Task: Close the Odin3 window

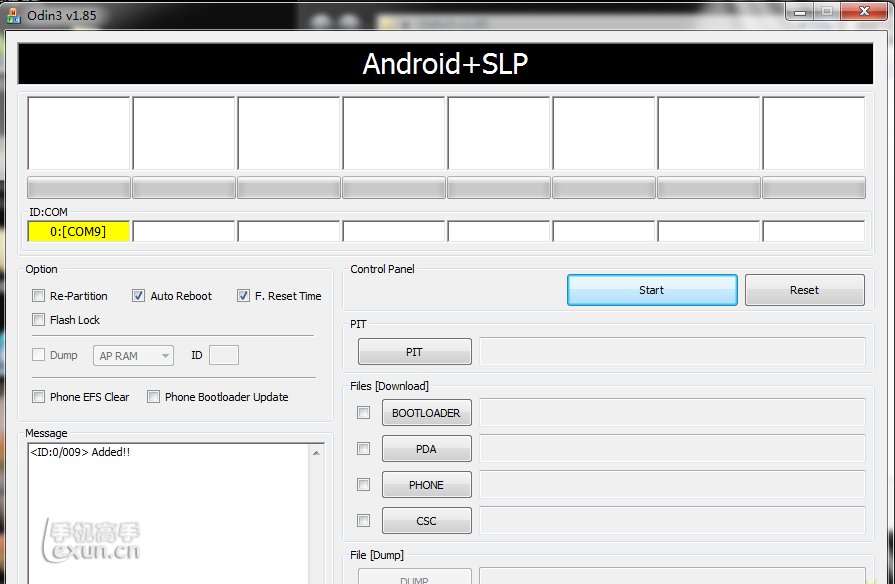Action: tap(864, 11)
